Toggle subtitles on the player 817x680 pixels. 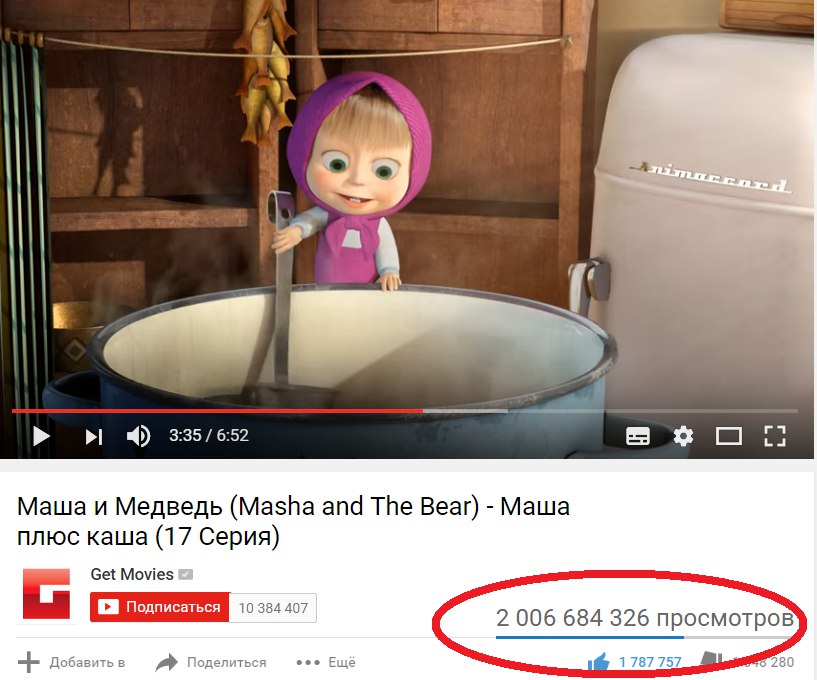[638, 437]
